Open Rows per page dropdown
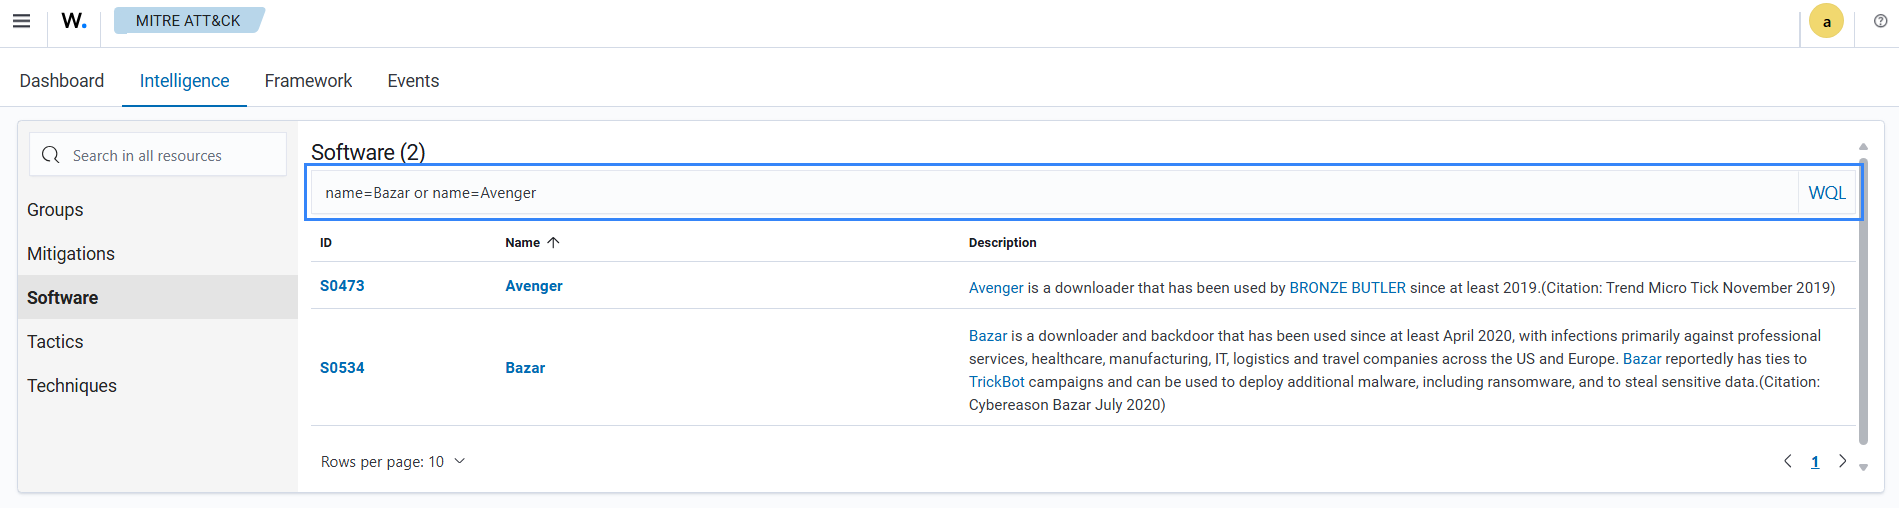1899x508 pixels. tap(393, 462)
